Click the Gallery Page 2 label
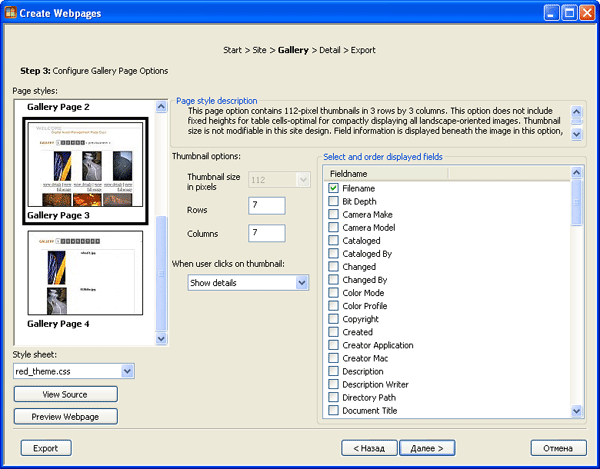The width and height of the screenshot is (600, 469). 58,107
